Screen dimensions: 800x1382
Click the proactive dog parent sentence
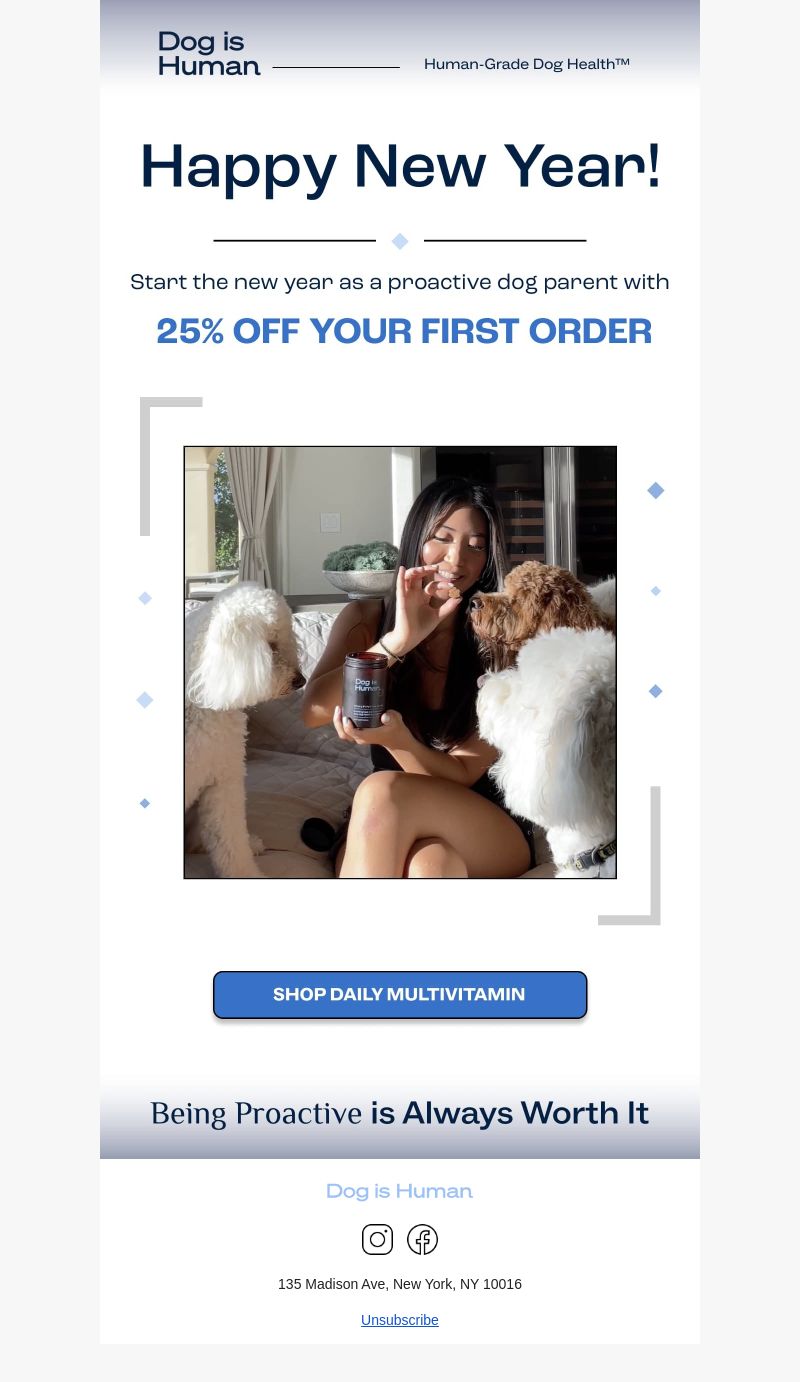click(400, 282)
